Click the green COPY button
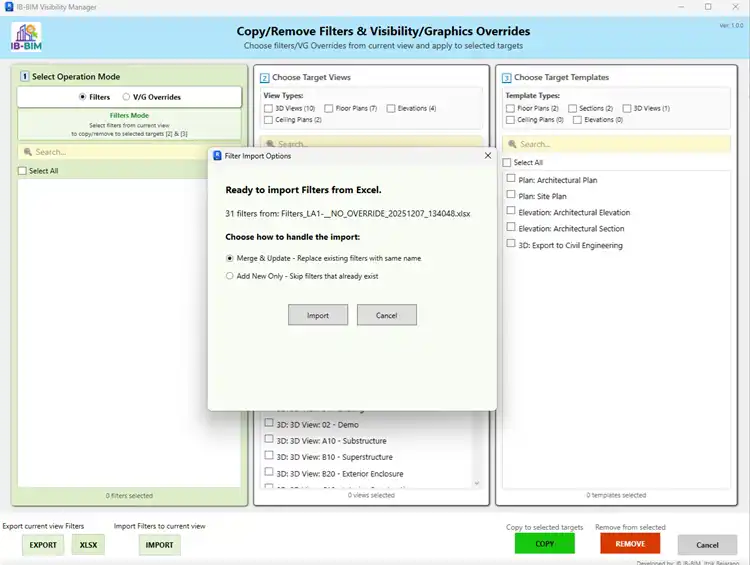The height and width of the screenshot is (565, 750). coord(545,544)
